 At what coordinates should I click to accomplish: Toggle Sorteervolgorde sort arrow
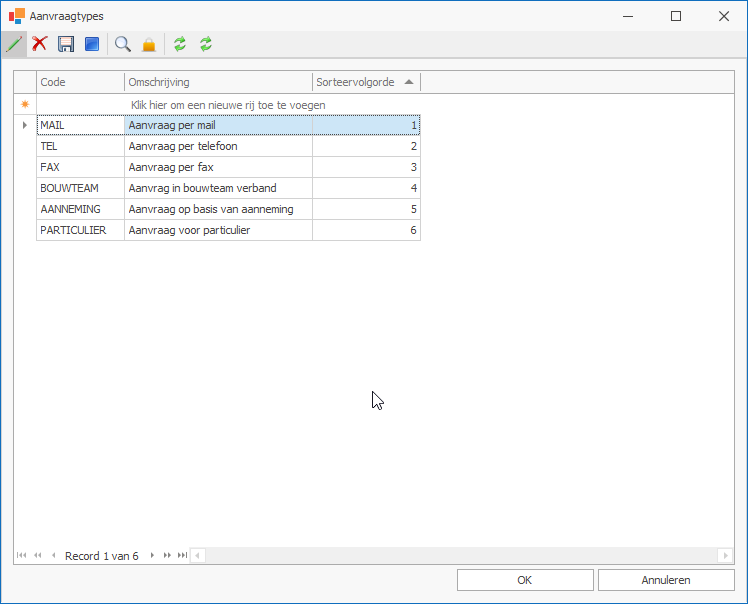pos(409,82)
